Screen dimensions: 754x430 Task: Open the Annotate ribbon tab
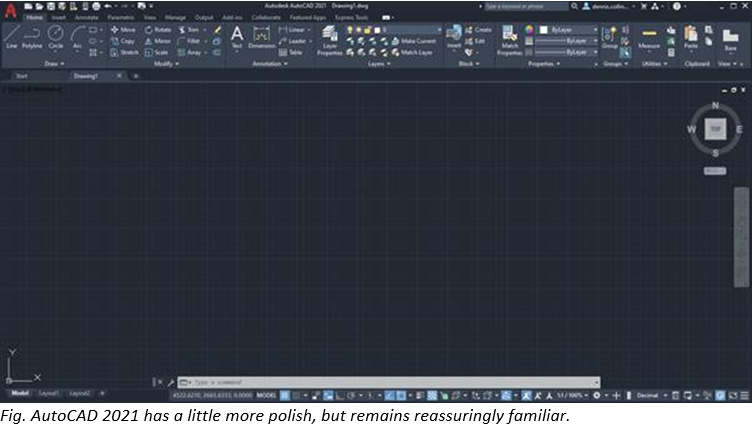87,17
